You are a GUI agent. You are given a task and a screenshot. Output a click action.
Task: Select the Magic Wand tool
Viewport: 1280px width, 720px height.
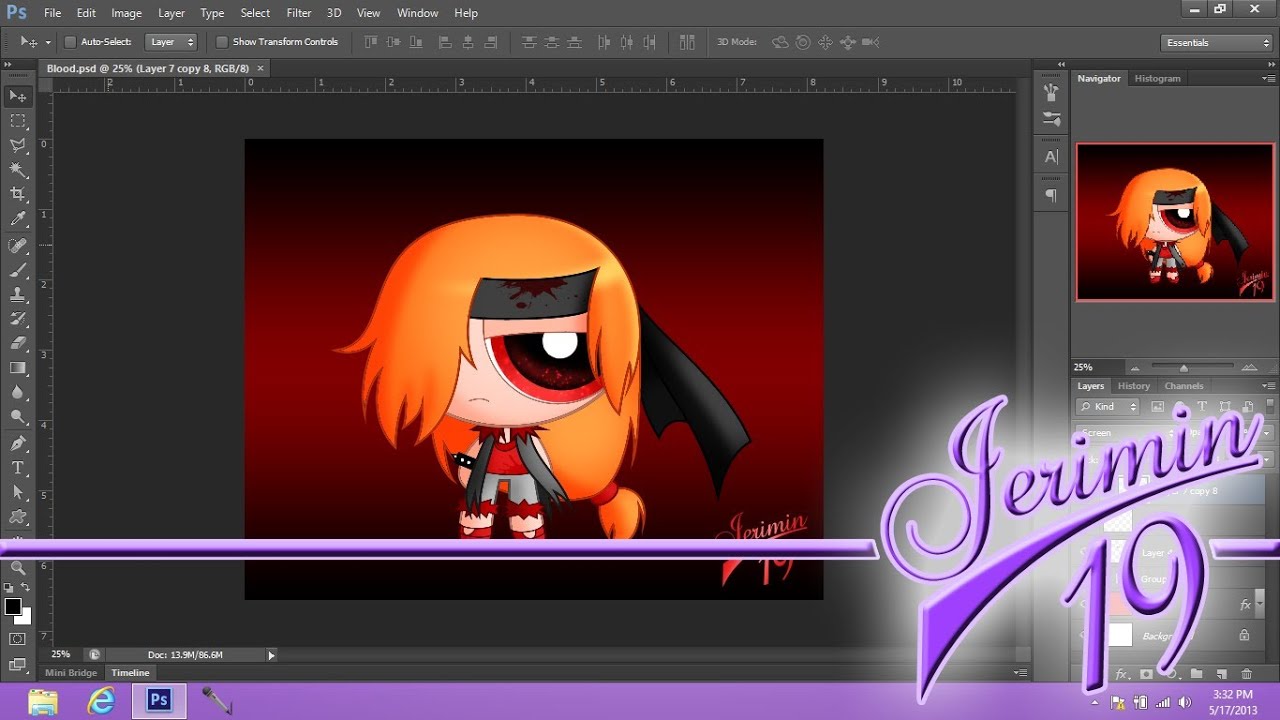click(x=18, y=170)
